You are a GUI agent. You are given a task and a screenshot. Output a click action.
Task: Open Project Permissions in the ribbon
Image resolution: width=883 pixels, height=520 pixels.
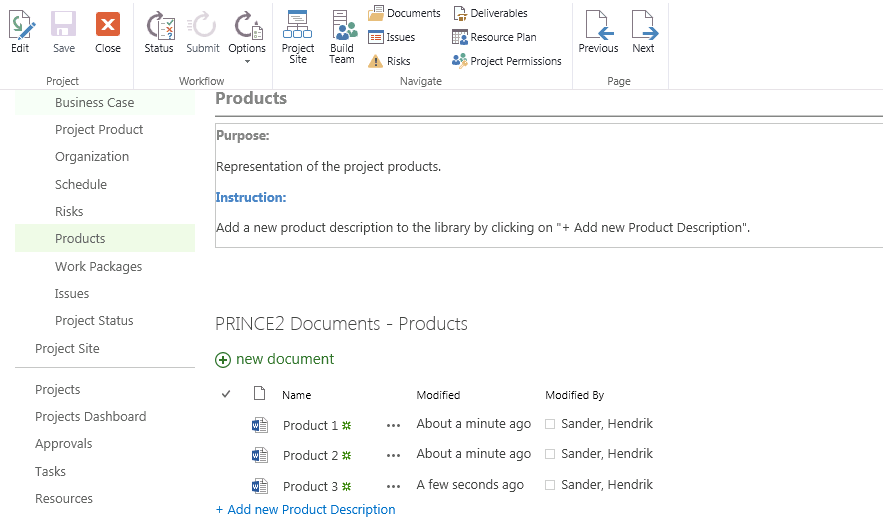click(506, 61)
